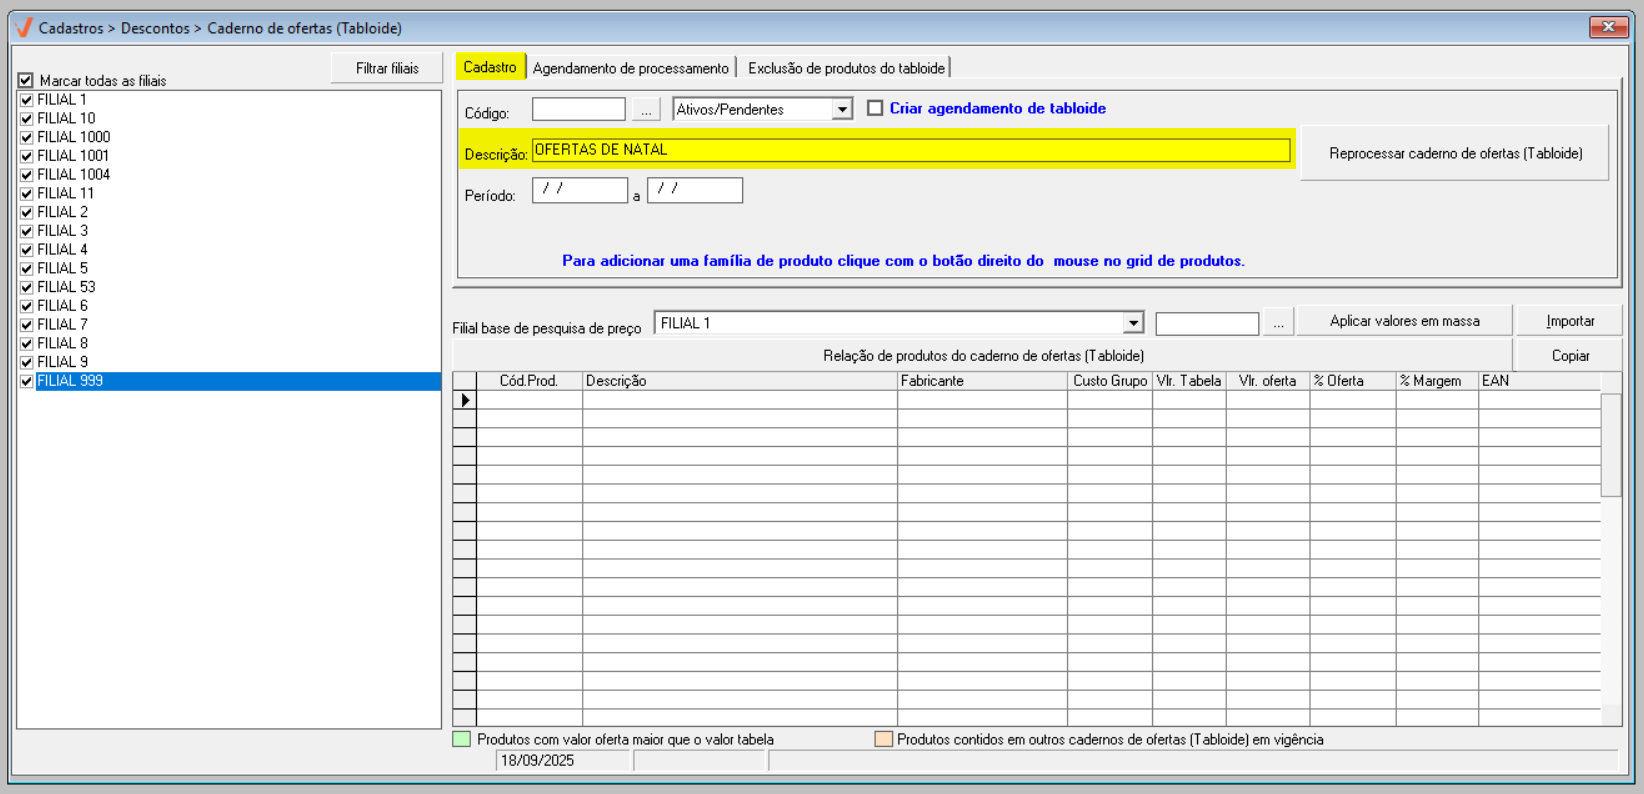Click the green legend color swatch

tap(462, 739)
